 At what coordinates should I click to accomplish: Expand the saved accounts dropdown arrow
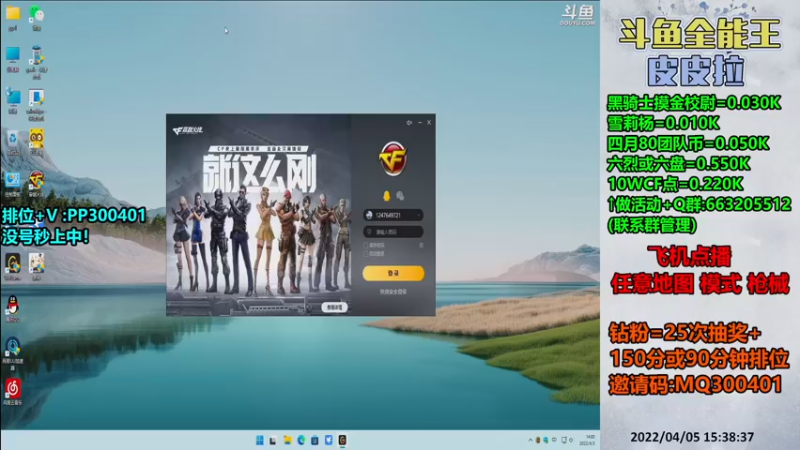pos(419,215)
